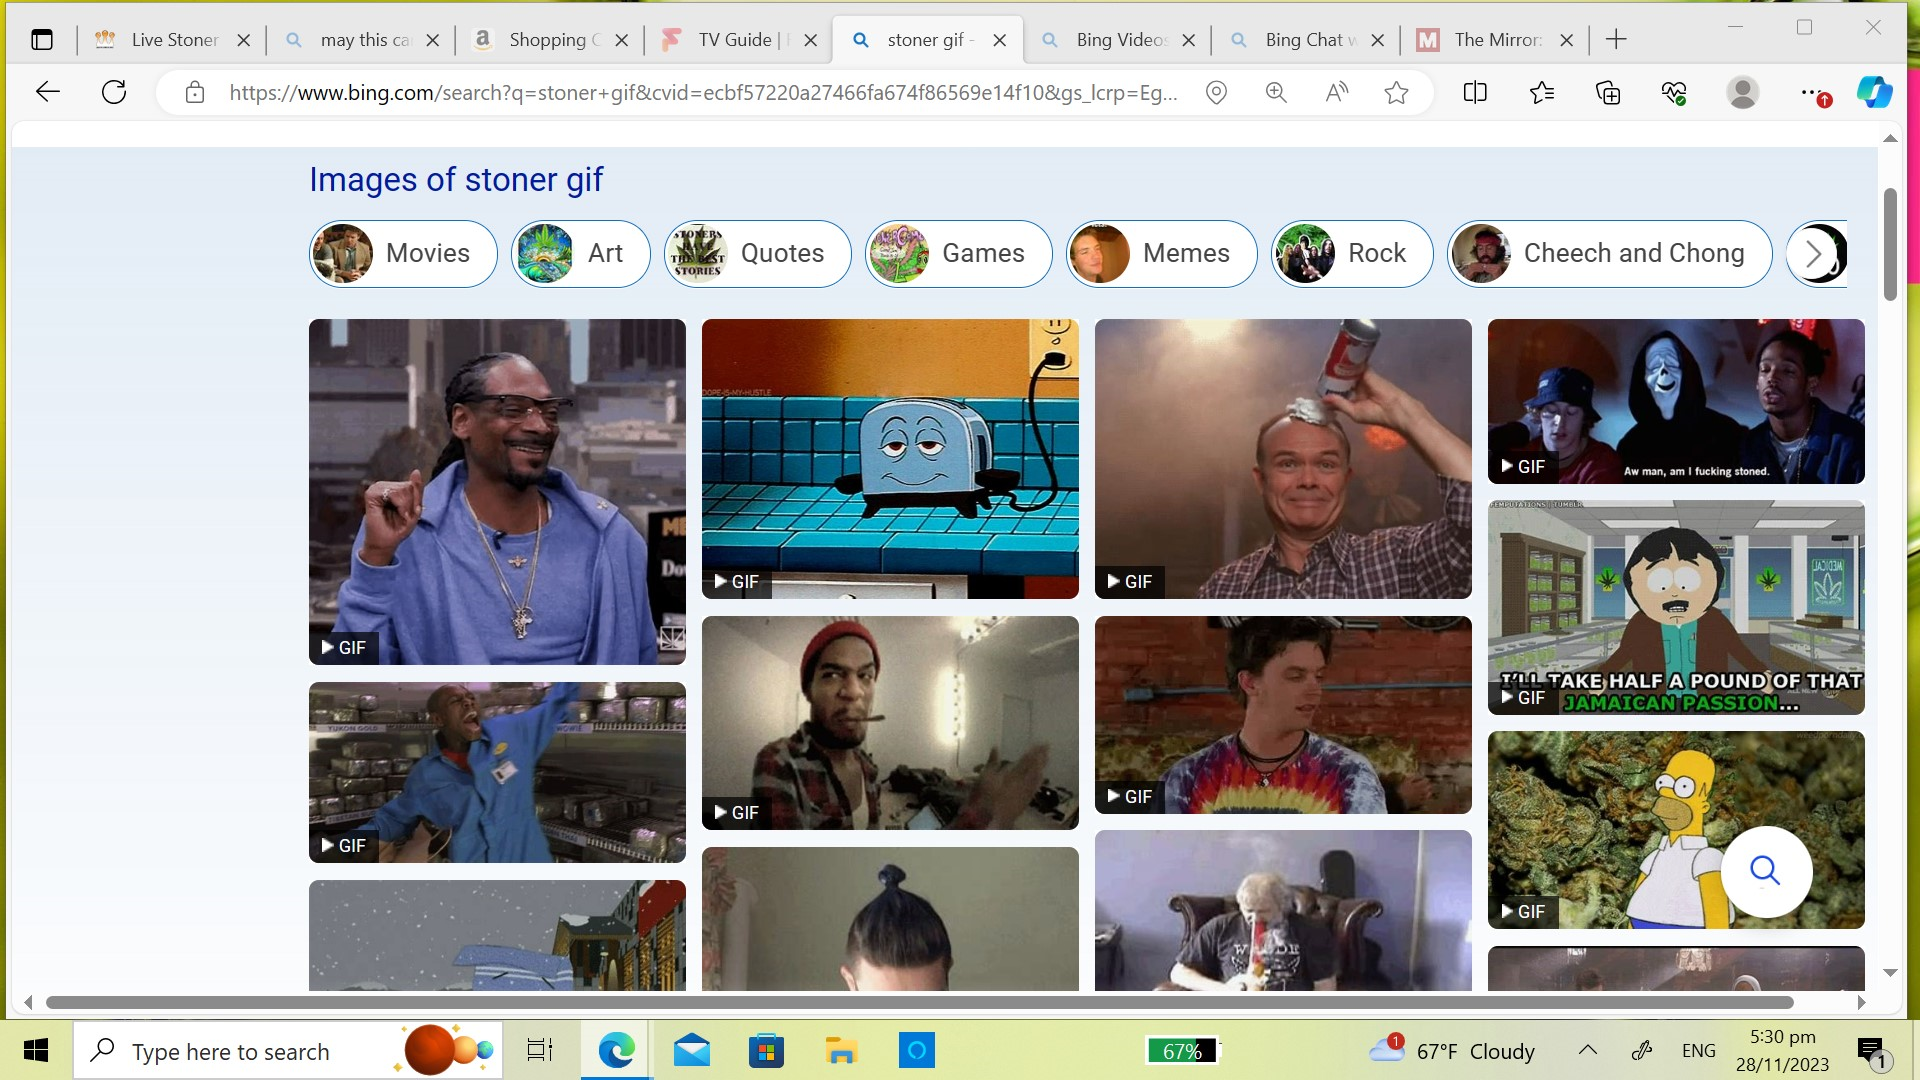Open the red beanie man GIF
This screenshot has height=1080, width=1920.
tap(890, 723)
